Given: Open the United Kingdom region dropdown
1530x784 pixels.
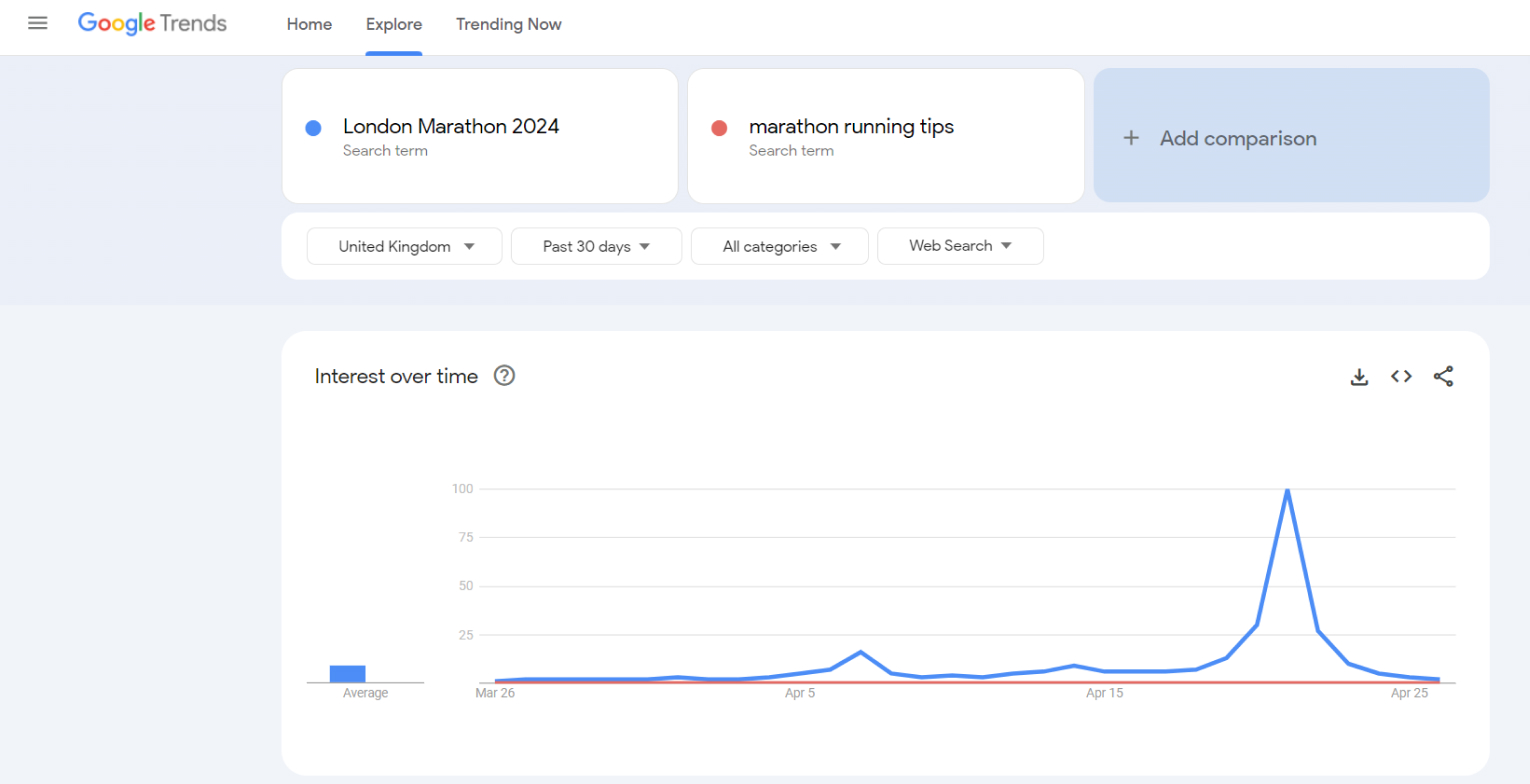Looking at the screenshot, I should (405, 246).
